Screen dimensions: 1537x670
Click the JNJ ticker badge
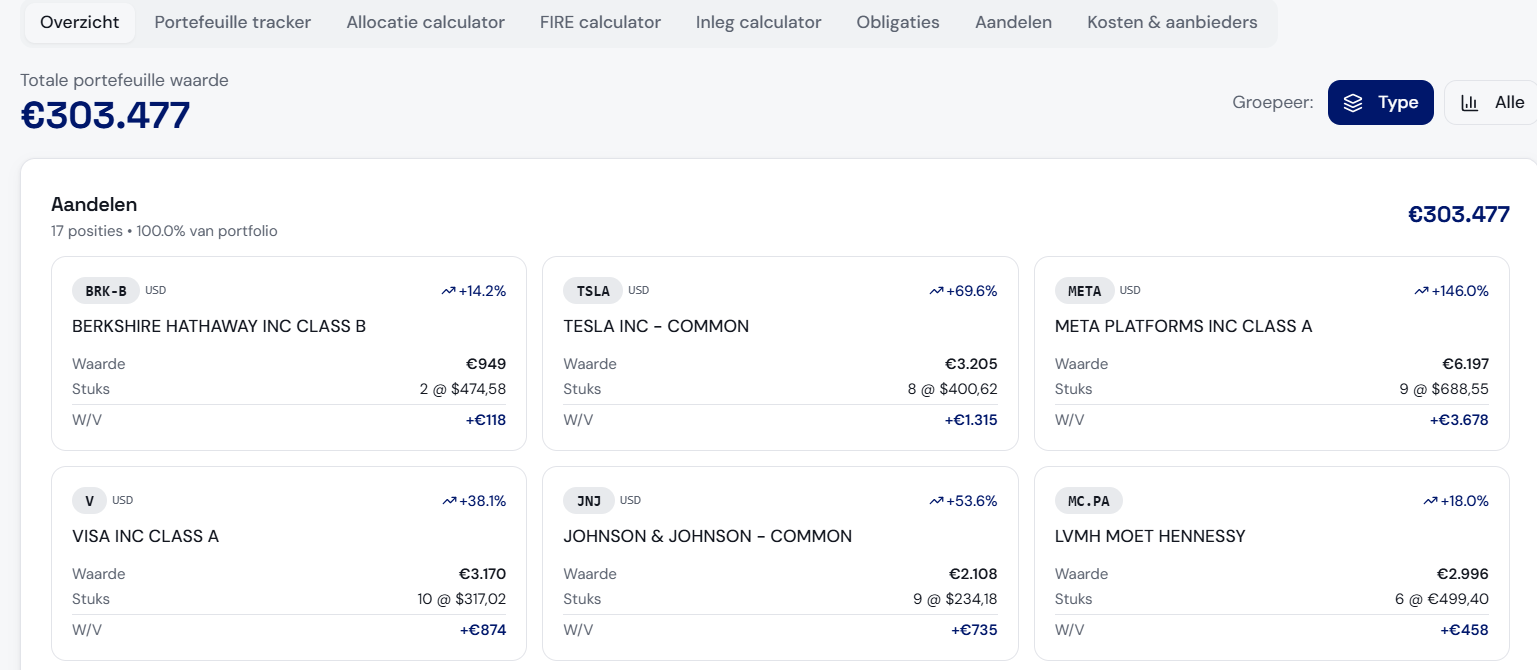(x=589, y=501)
